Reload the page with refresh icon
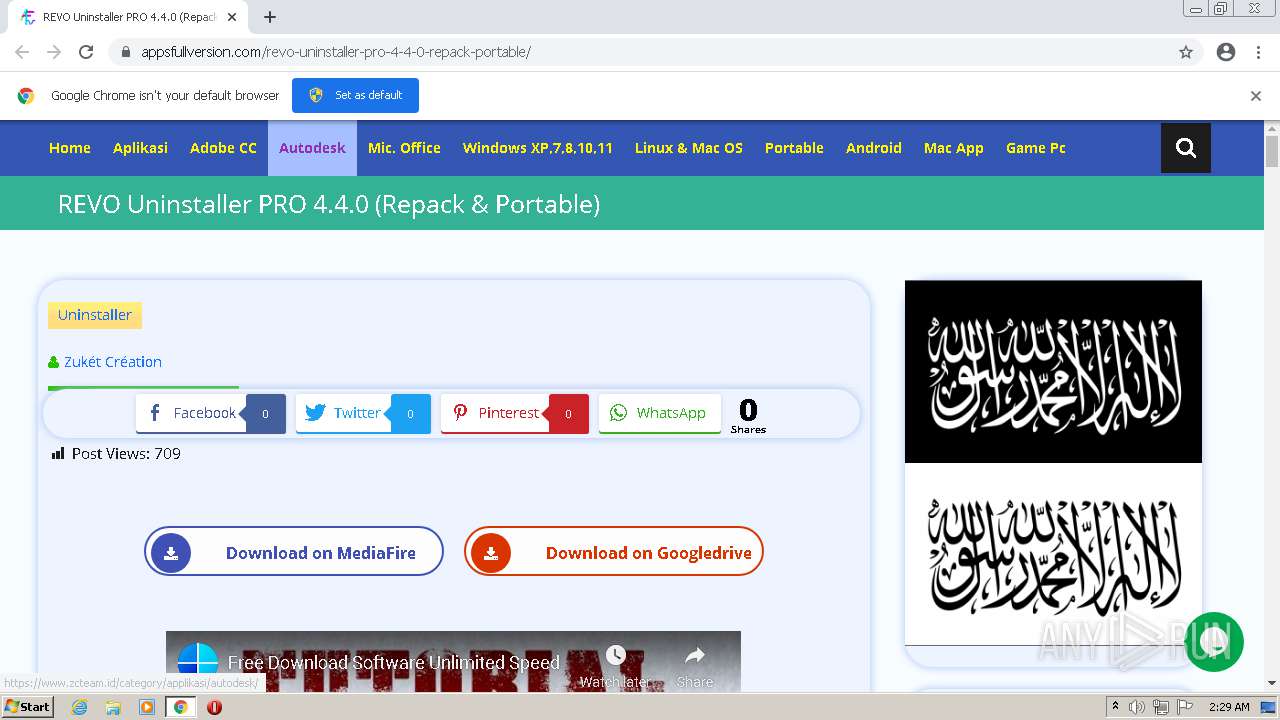1280x720 pixels. click(86, 52)
